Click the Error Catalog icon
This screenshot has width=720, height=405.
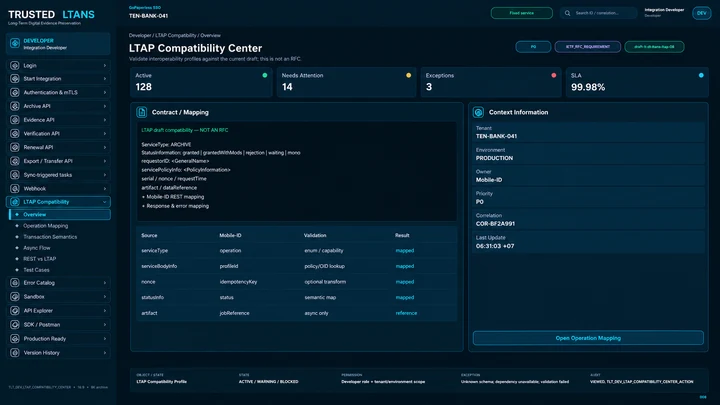tap(15, 283)
